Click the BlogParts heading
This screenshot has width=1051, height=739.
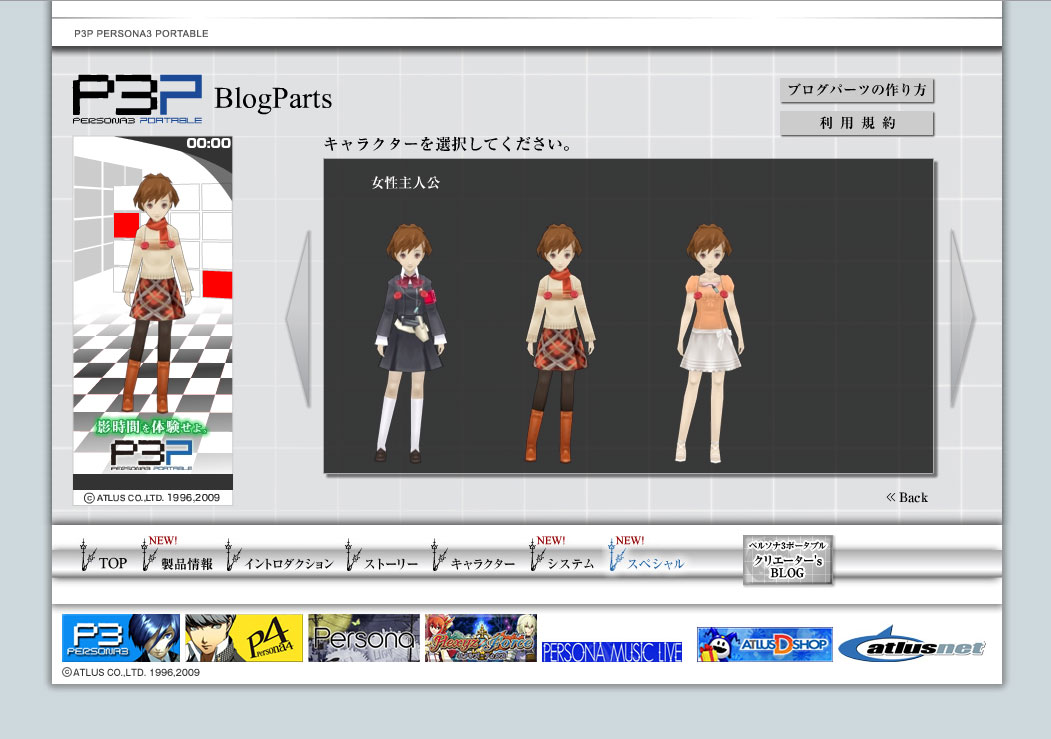coord(273,98)
